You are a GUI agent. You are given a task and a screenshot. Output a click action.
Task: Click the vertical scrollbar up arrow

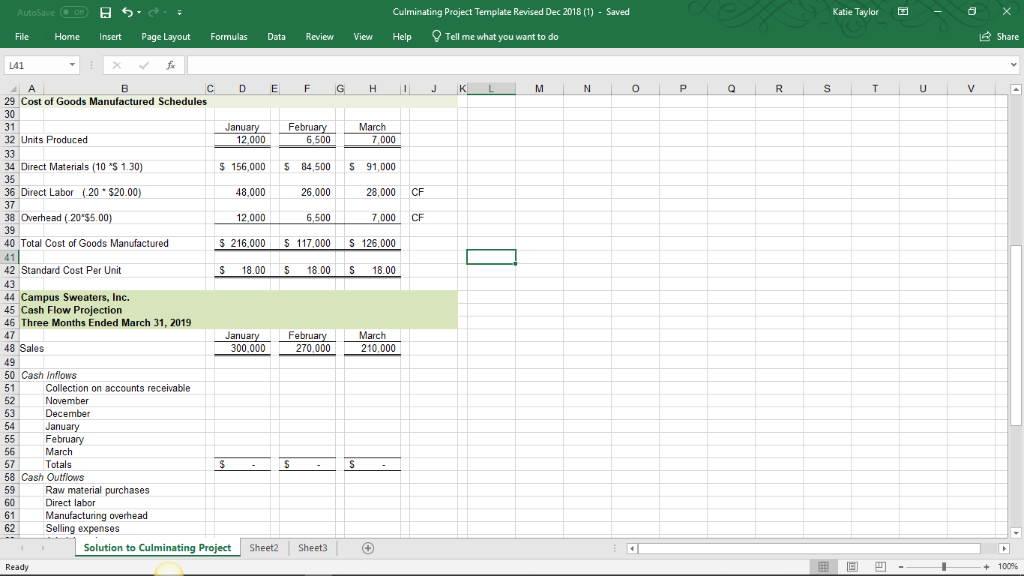pyautogui.click(x=1016, y=89)
